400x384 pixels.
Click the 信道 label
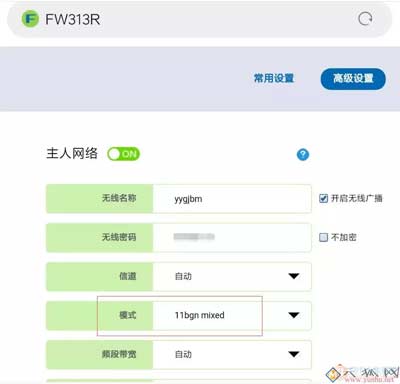(x=128, y=276)
